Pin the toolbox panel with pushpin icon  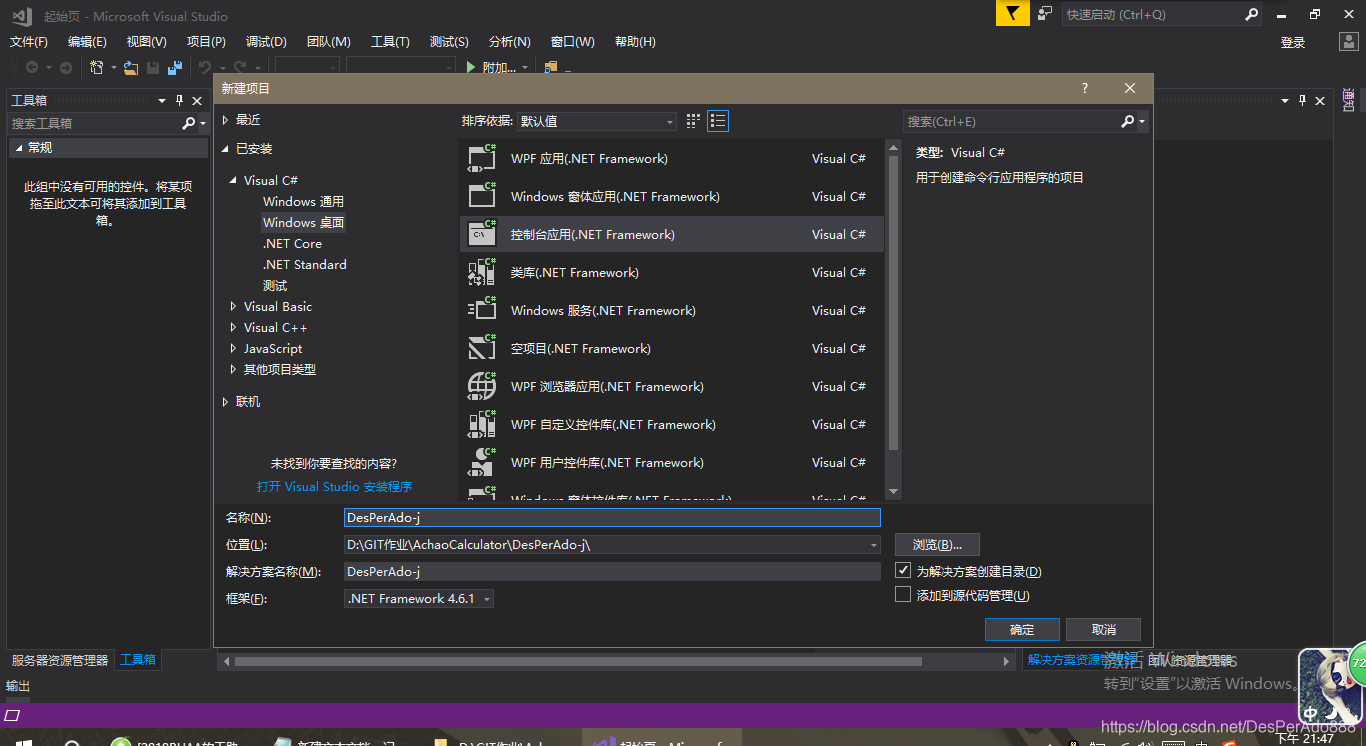tap(180, 100)
